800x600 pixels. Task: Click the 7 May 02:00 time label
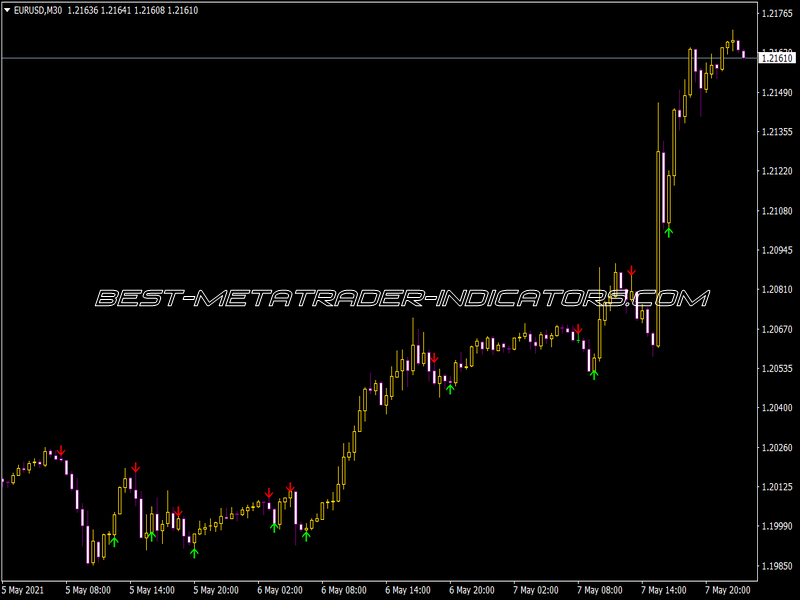[x=536, y=590]
